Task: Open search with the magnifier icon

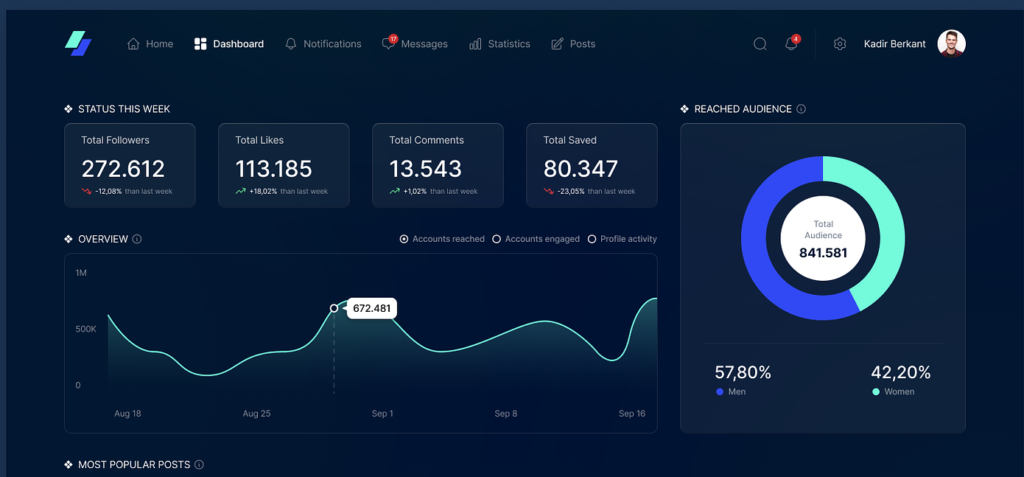Action: coord(760,44)
